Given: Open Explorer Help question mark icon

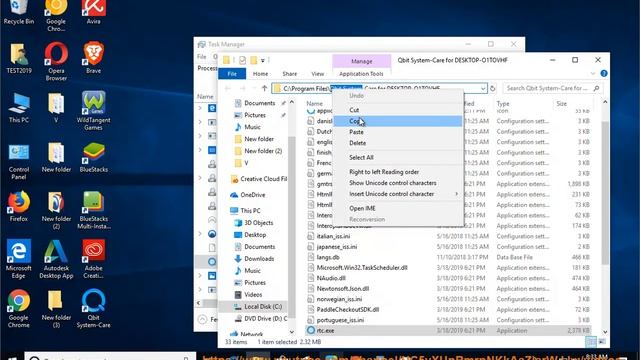Looking at the screenshot, I should (x=604, y=73).
